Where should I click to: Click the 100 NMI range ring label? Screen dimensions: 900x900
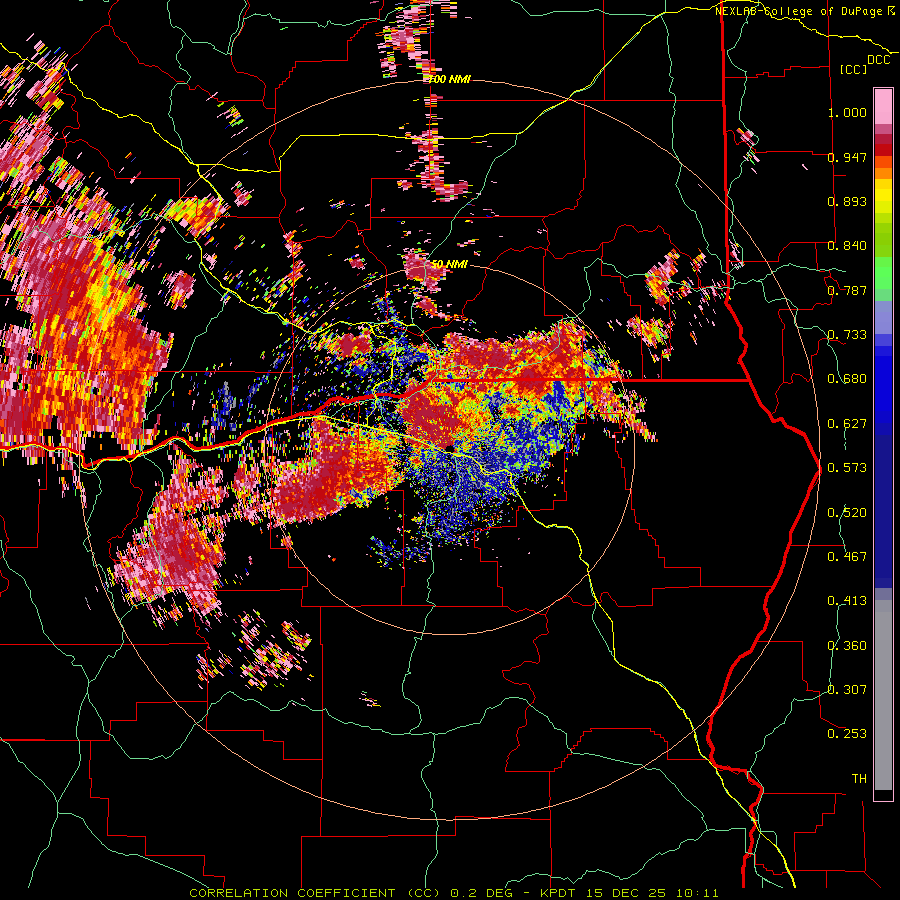[449, 79]
